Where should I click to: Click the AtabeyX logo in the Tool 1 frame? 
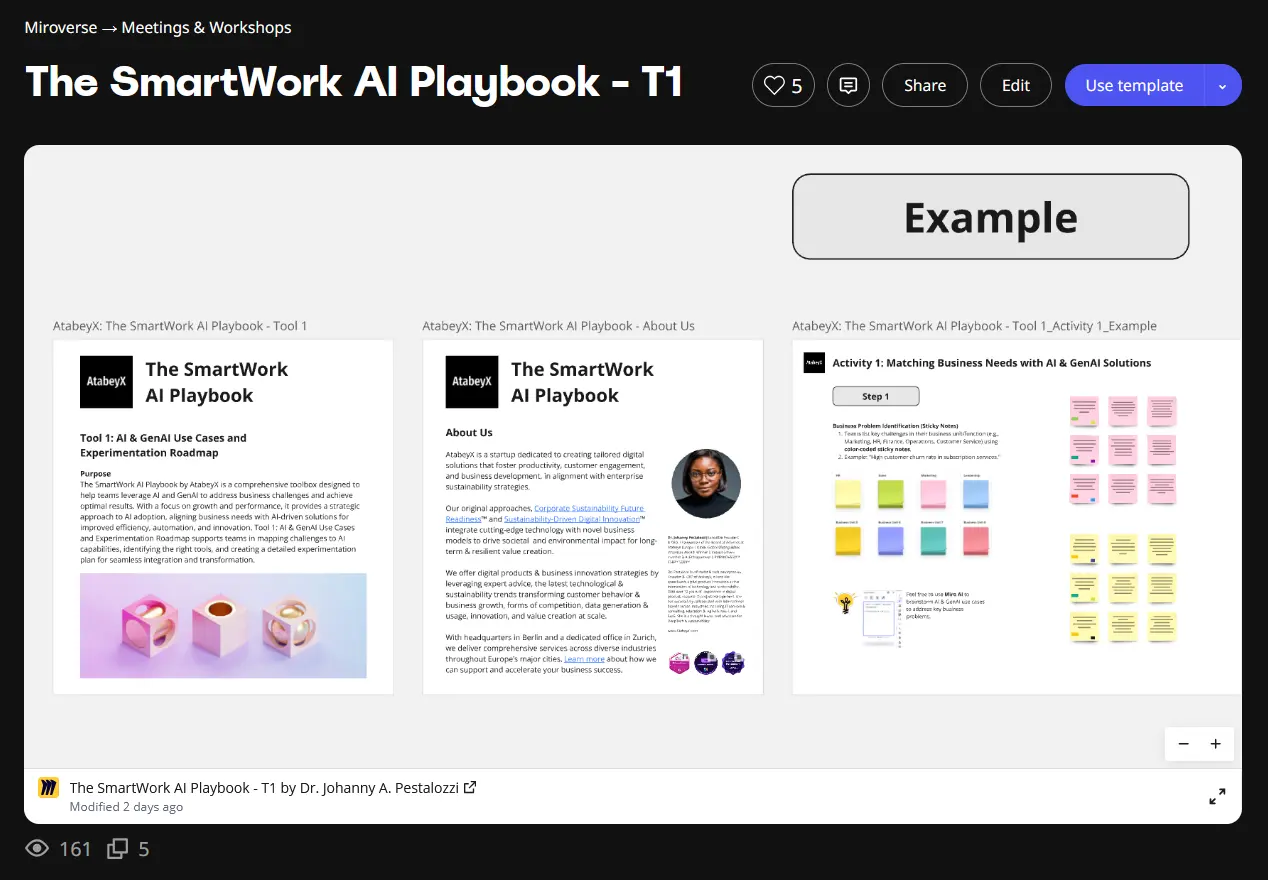[x=106, y=382]
